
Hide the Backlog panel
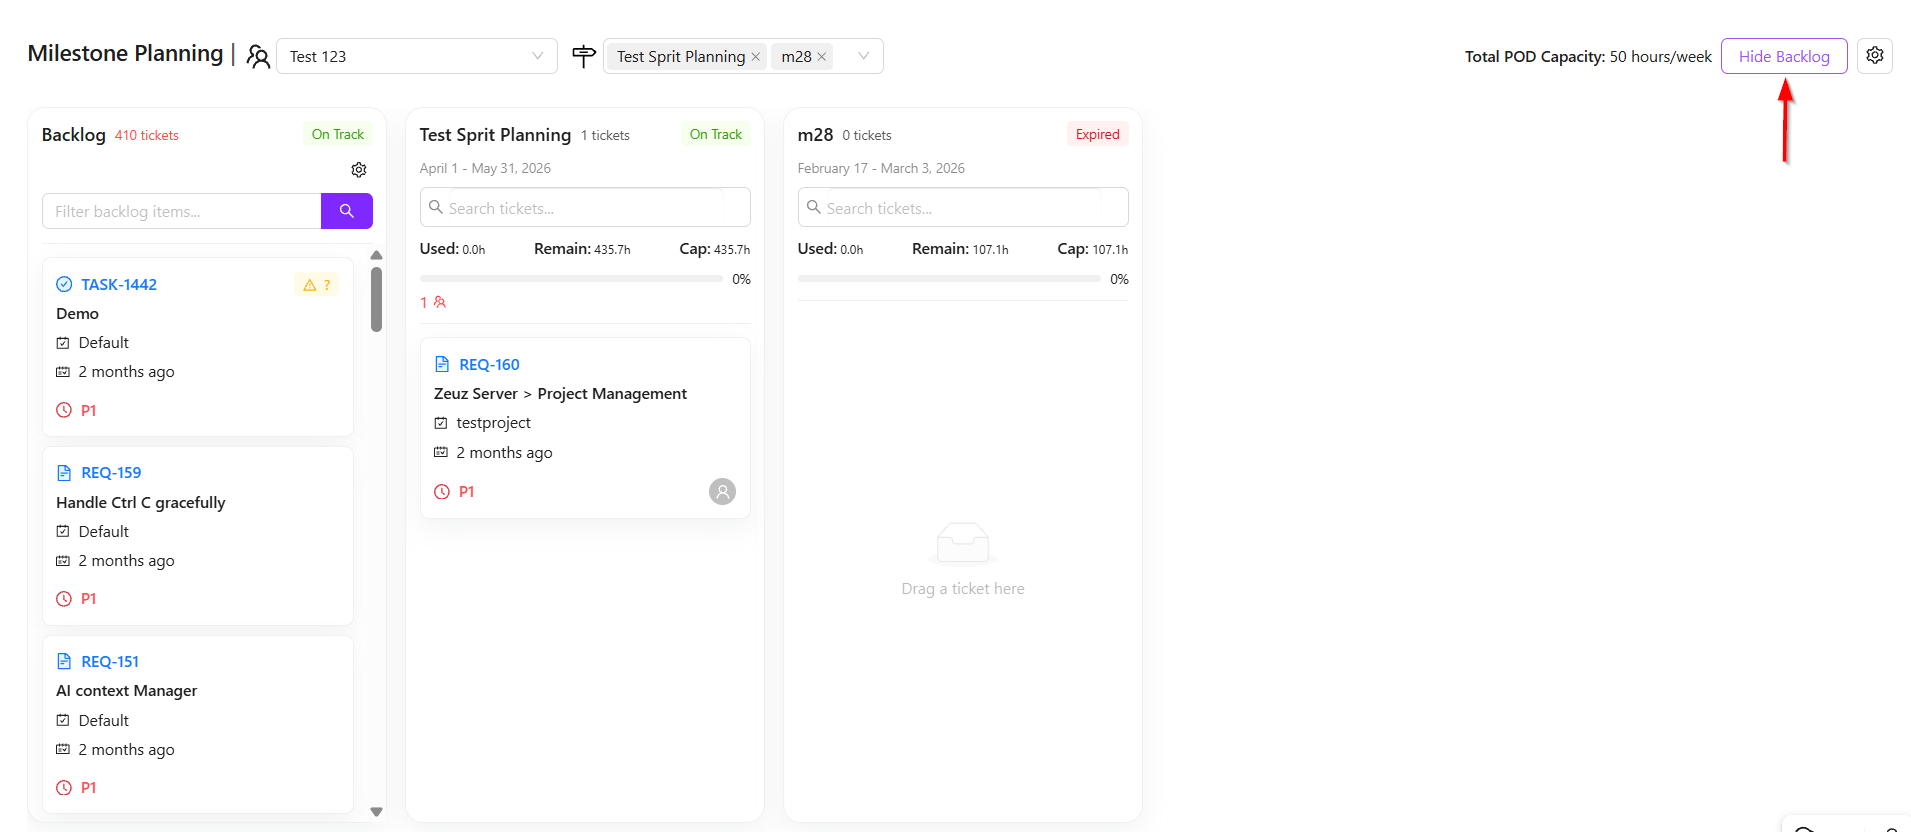[x=1783, y=56]
